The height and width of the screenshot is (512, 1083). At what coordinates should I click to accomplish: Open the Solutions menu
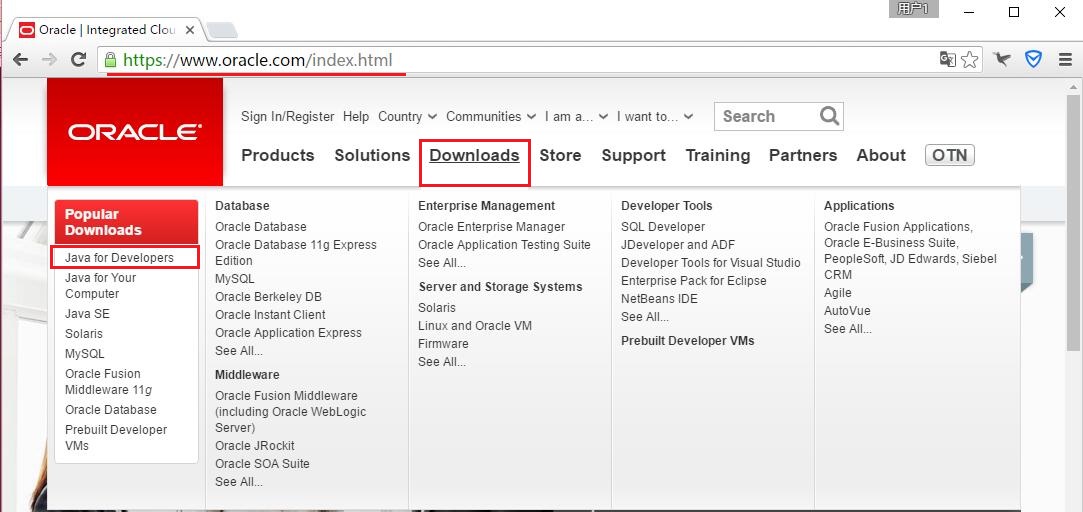click(x=372, y=155)
